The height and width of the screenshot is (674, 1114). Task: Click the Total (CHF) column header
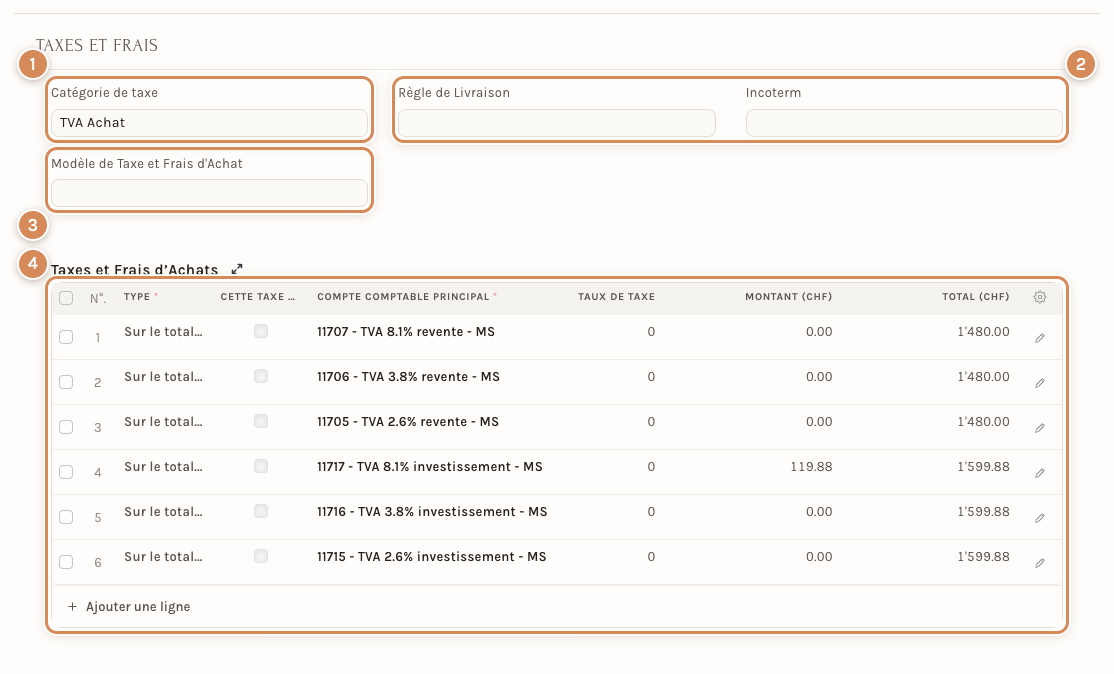click(x=975, y=297)
